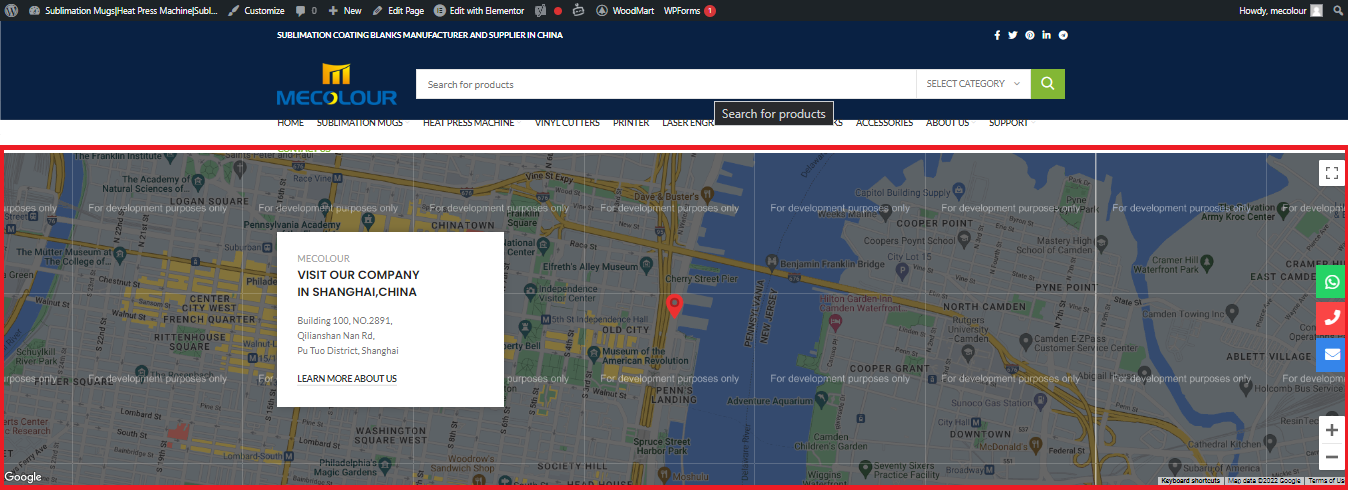Click the Yoast SEO icon in admin bar

coord(540,10)
